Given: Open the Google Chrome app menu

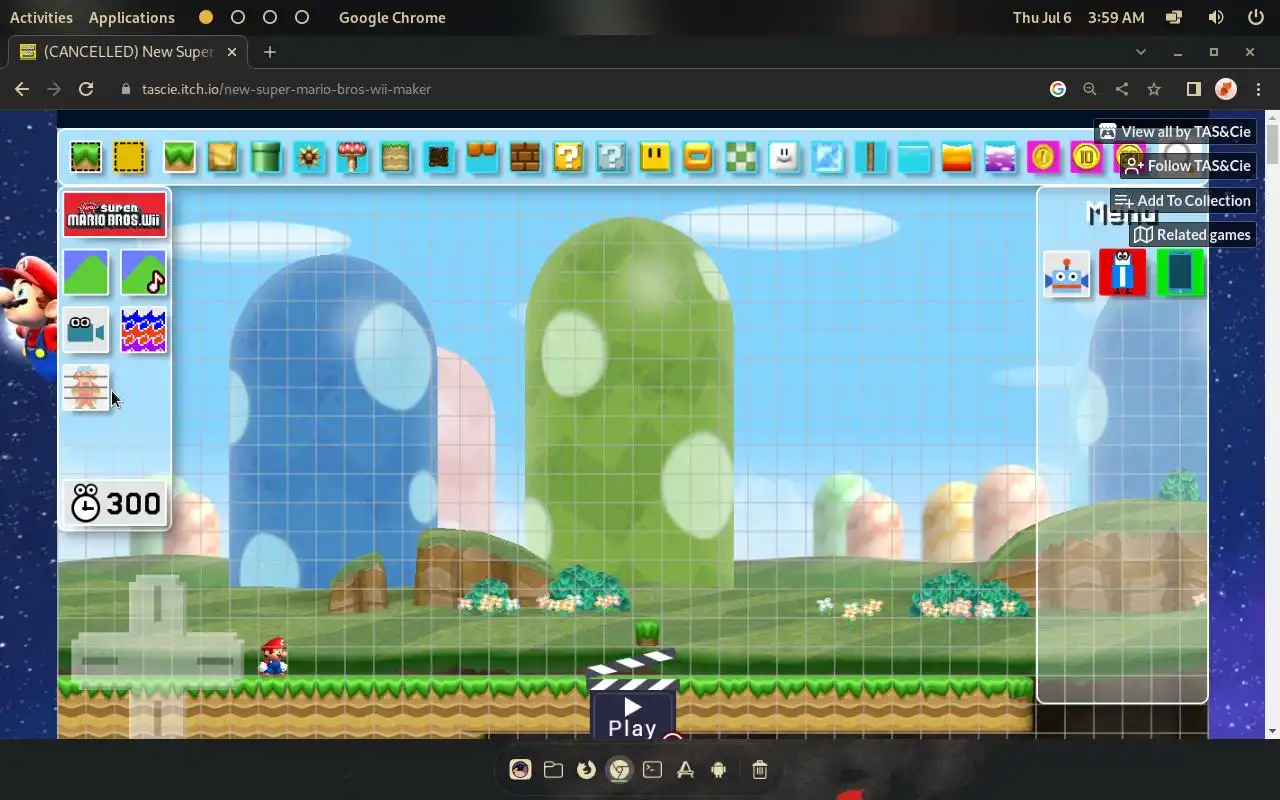Looking at the screenshot, I should click(x=392, y=17).
